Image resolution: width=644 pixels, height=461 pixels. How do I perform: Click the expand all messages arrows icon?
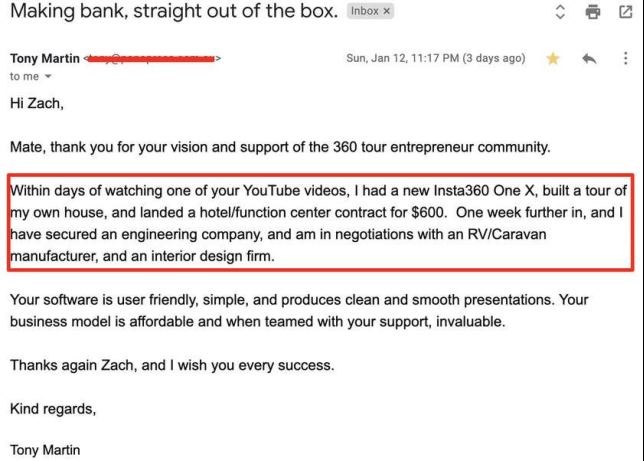[560, 12]
